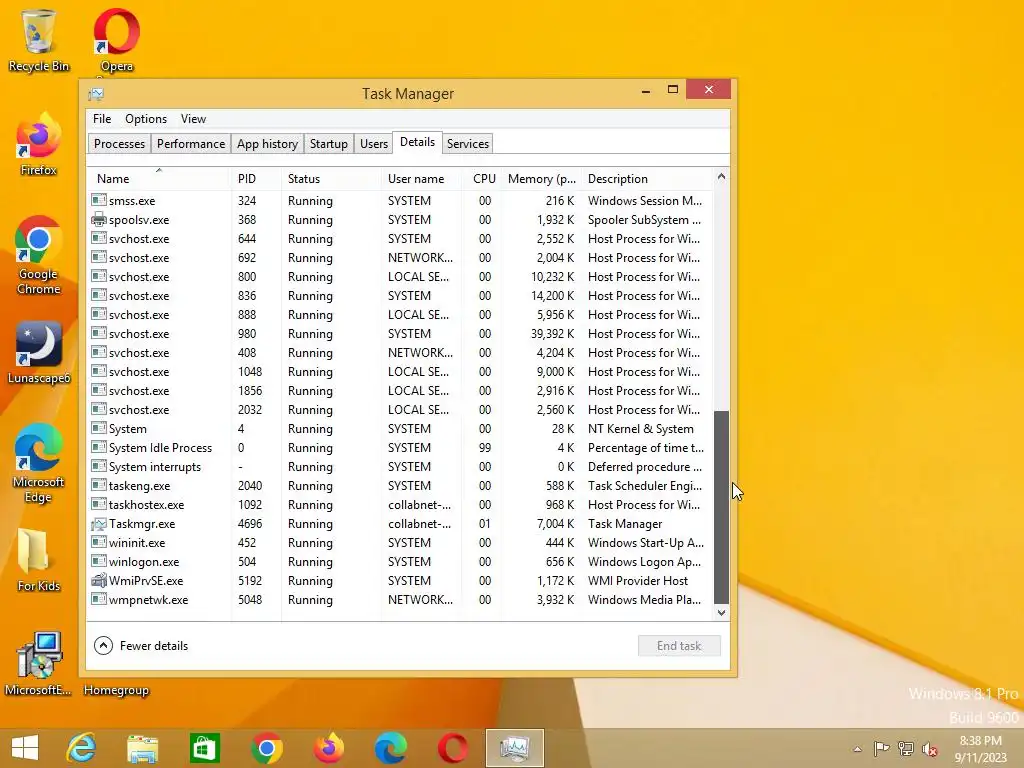The width and height of the screenshot is (1024, 768).
Task: Select the wmpnetwk.exe process row
Action: [x=400, y=600]
